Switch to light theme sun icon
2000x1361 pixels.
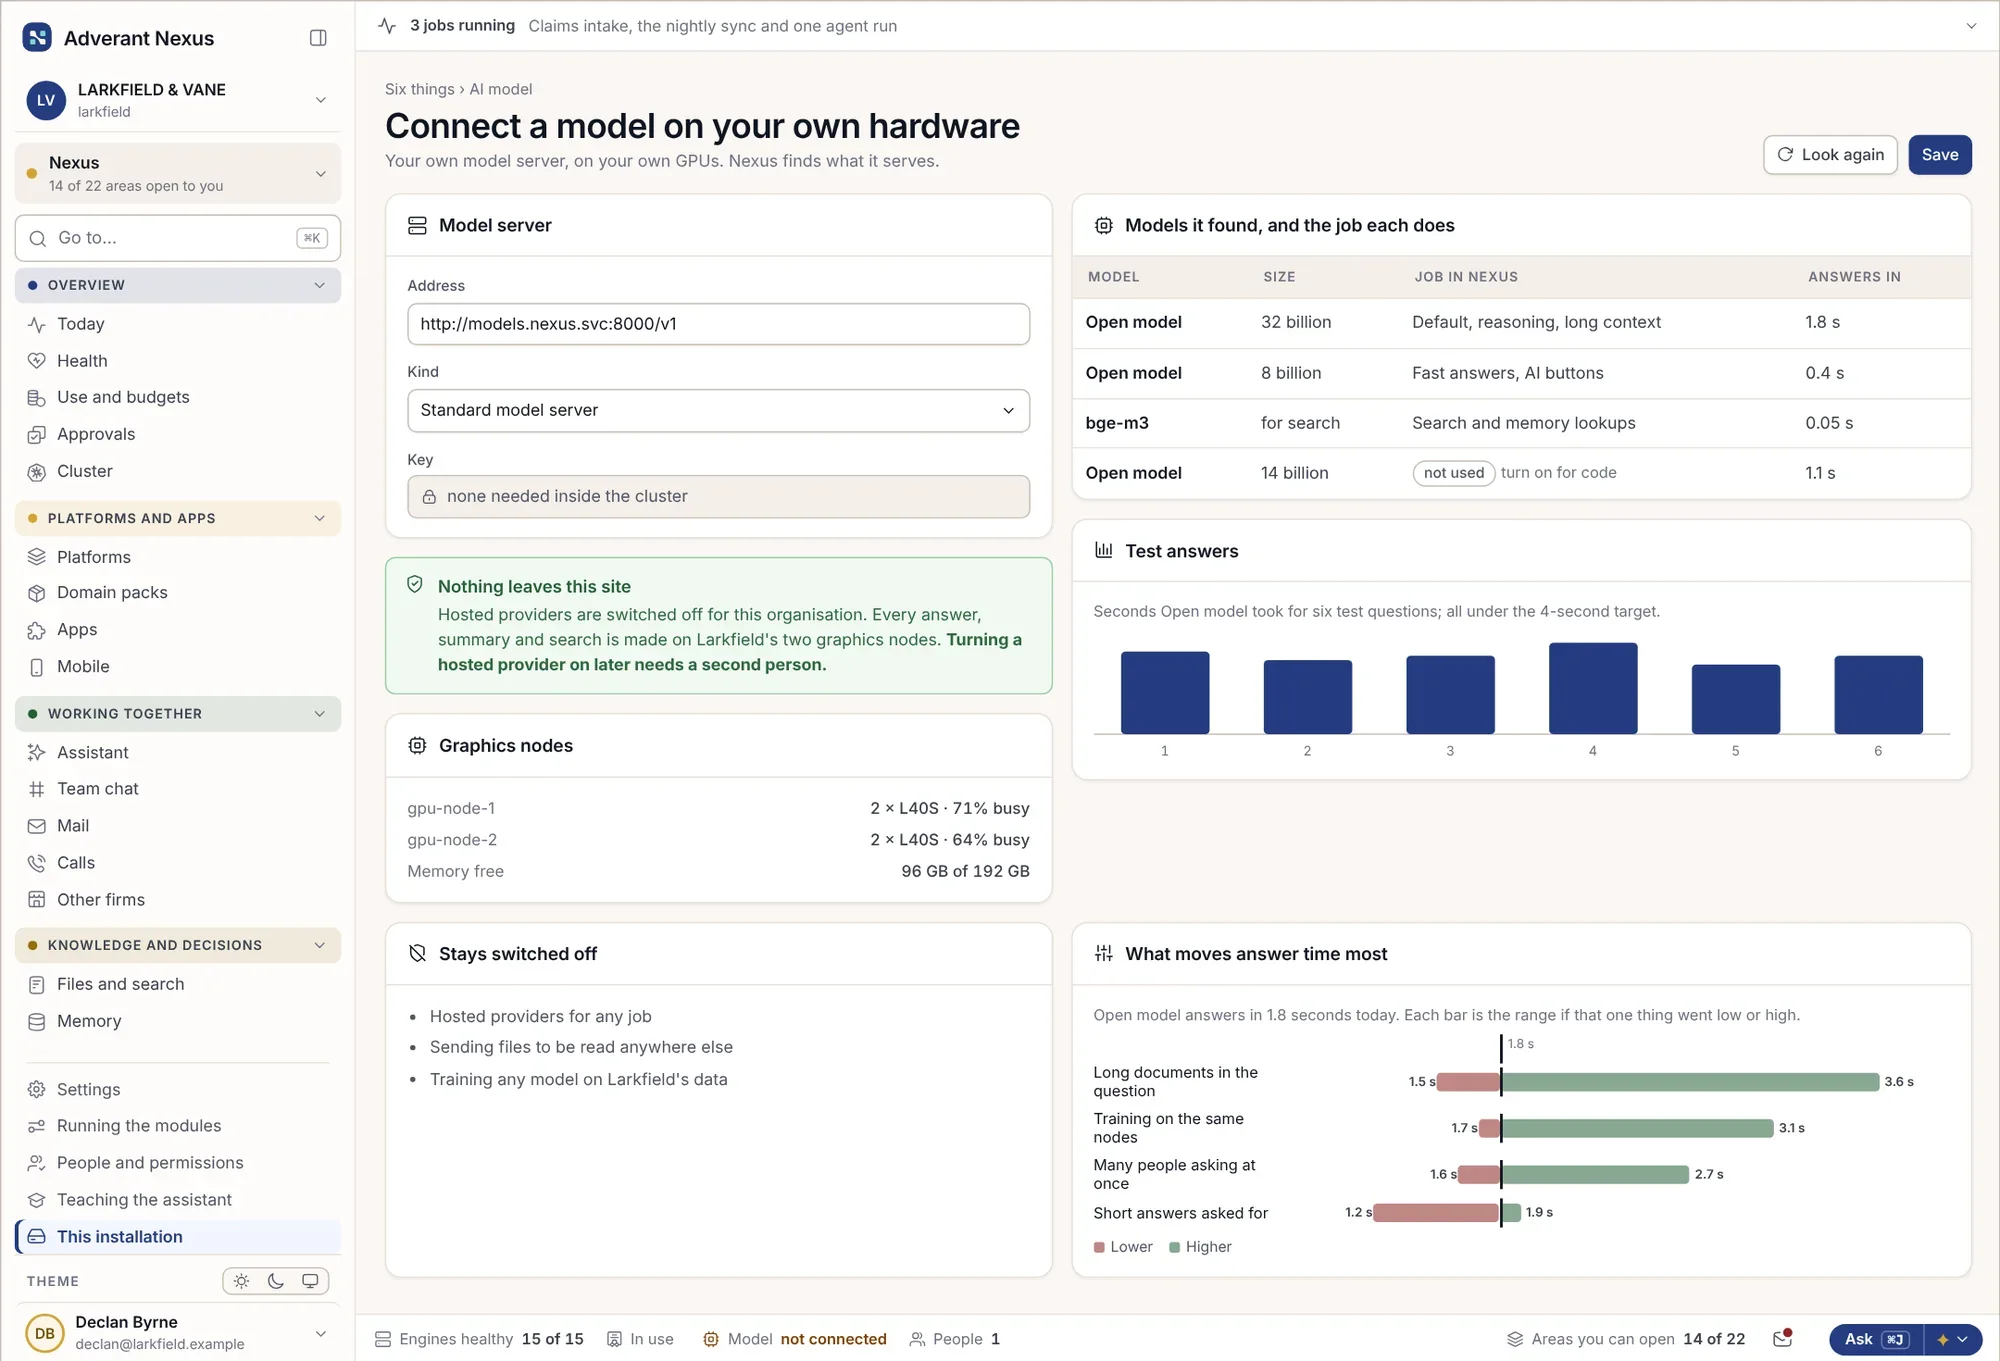241,1281
